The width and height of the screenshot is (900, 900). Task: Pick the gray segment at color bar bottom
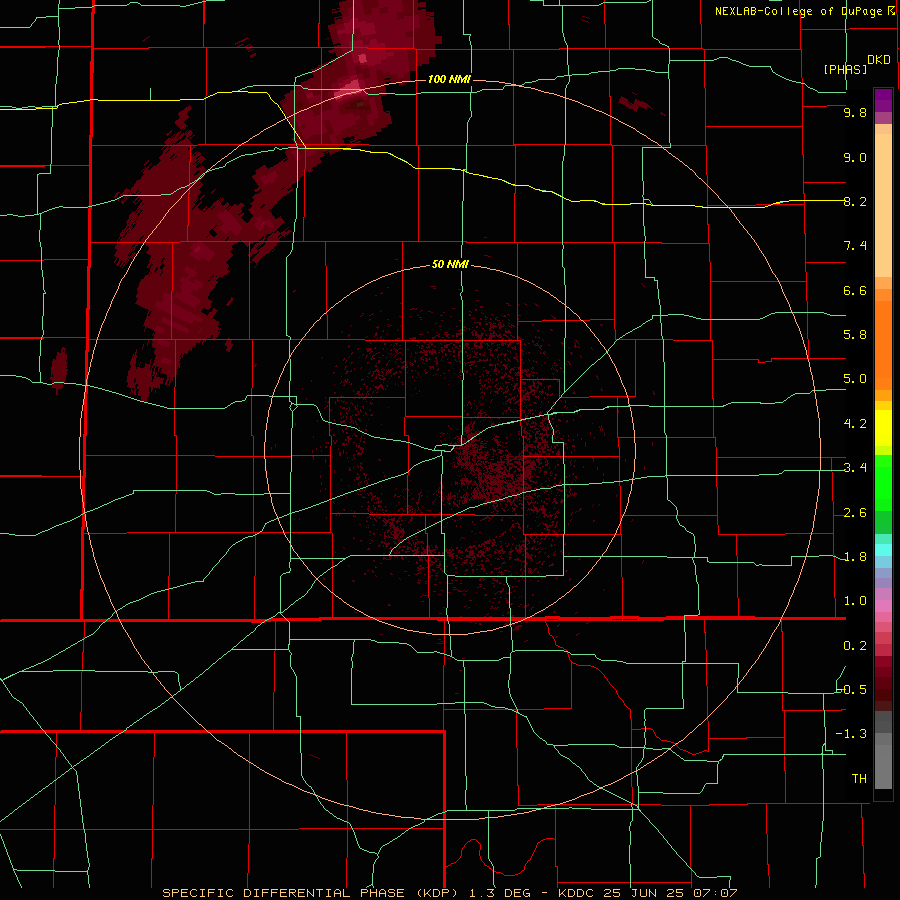coord(883,766)
